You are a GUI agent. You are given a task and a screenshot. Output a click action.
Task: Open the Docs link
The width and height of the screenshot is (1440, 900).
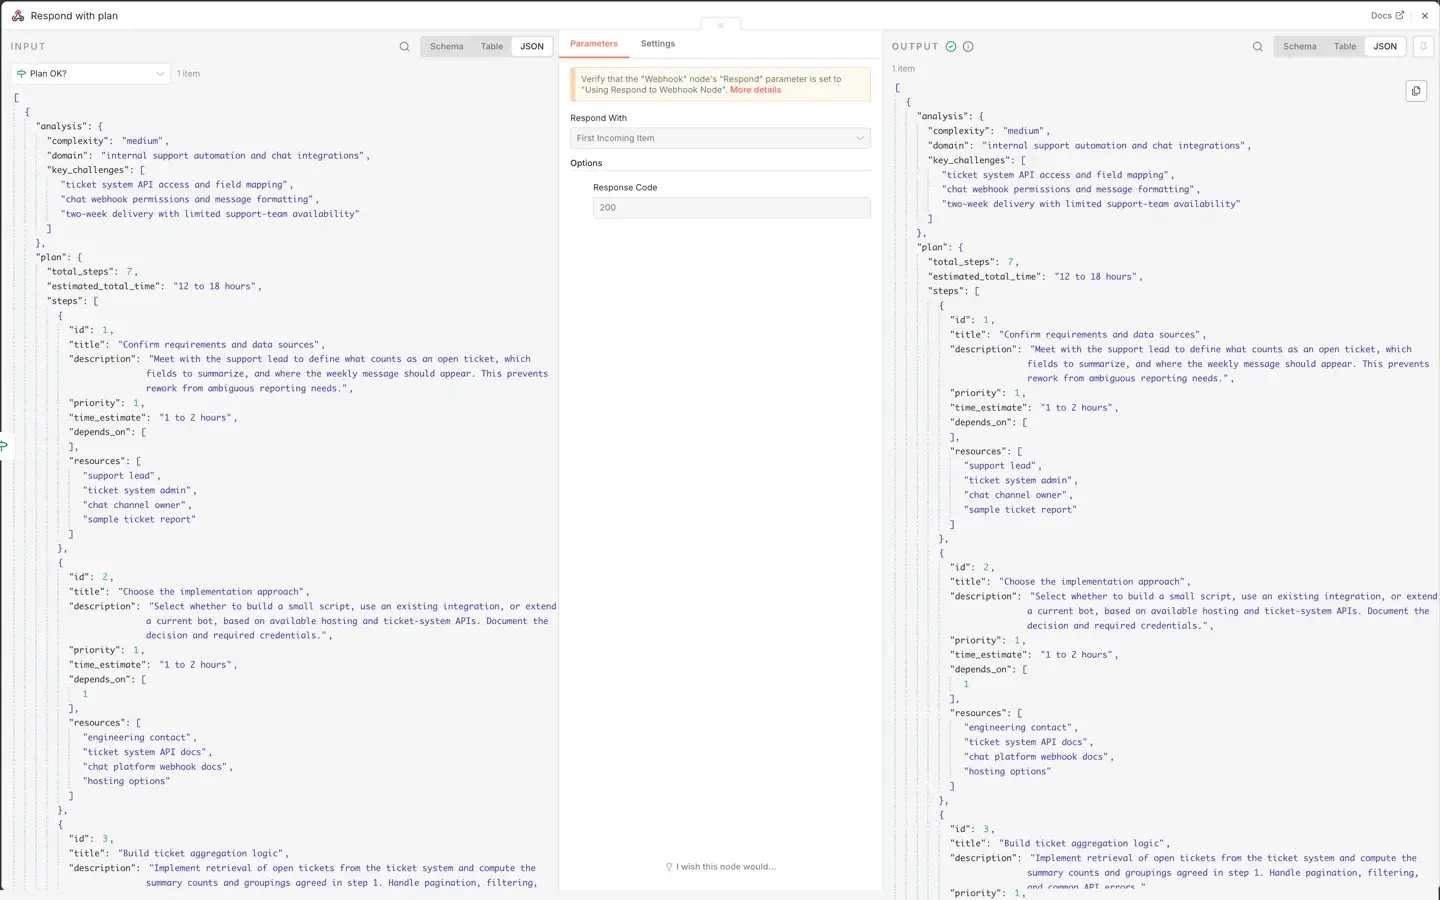1387,16
